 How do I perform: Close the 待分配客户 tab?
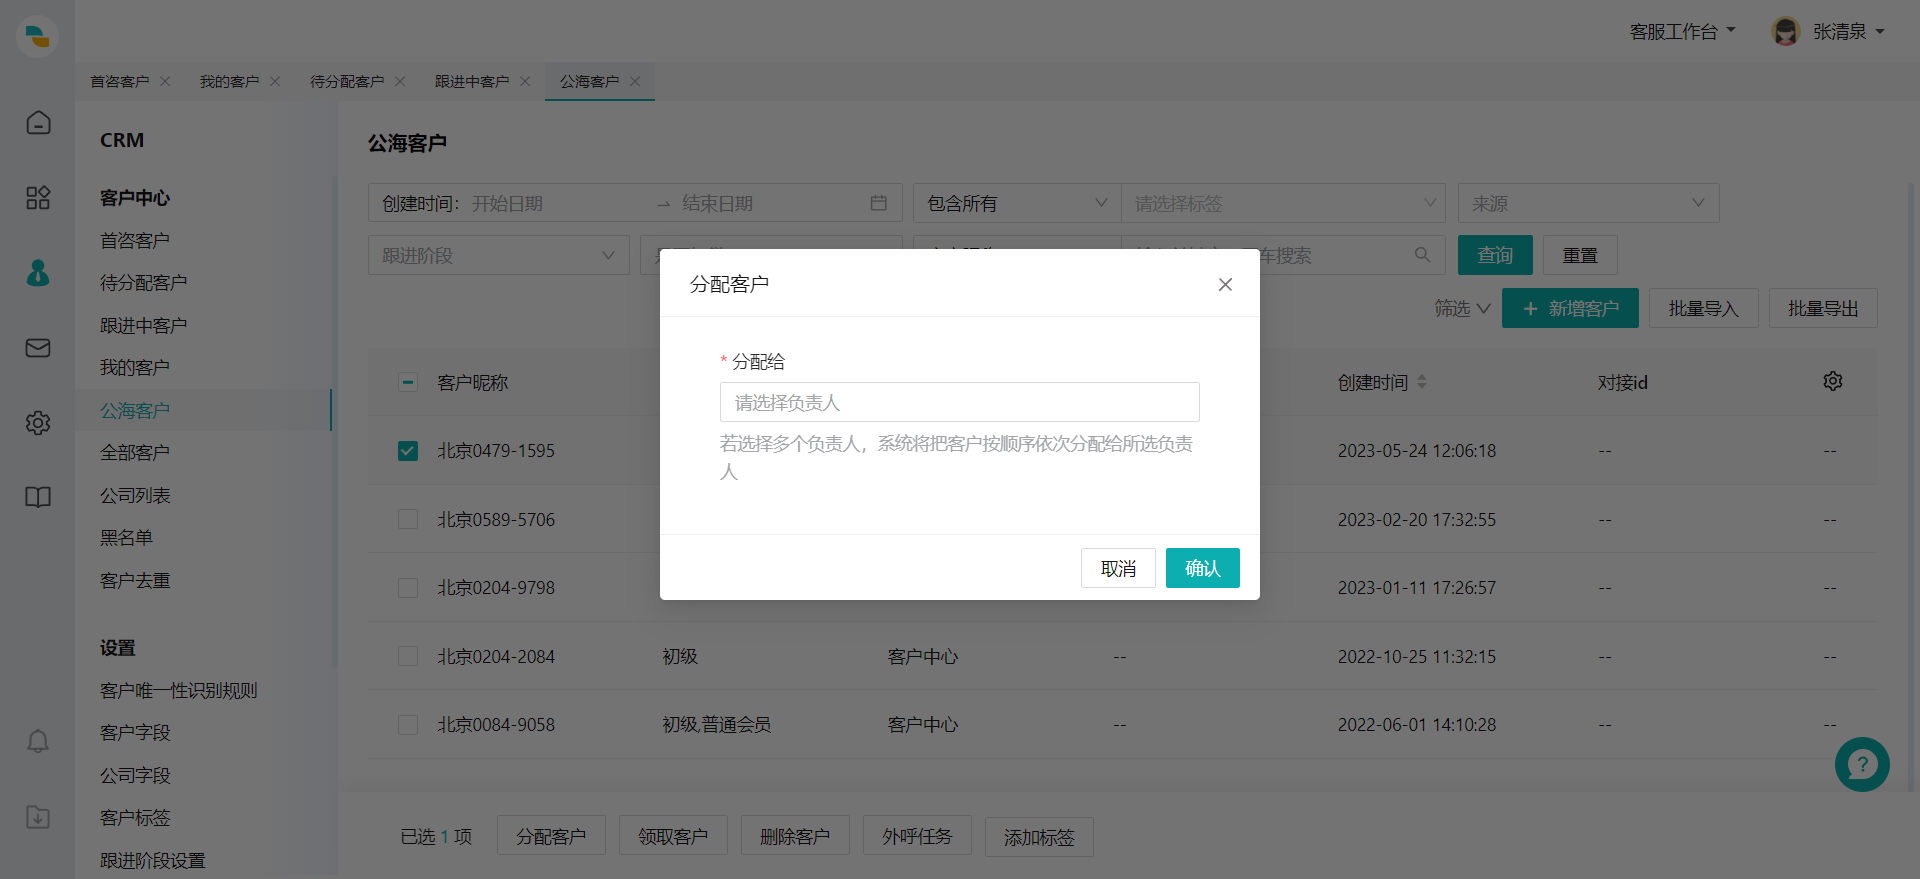400,81
